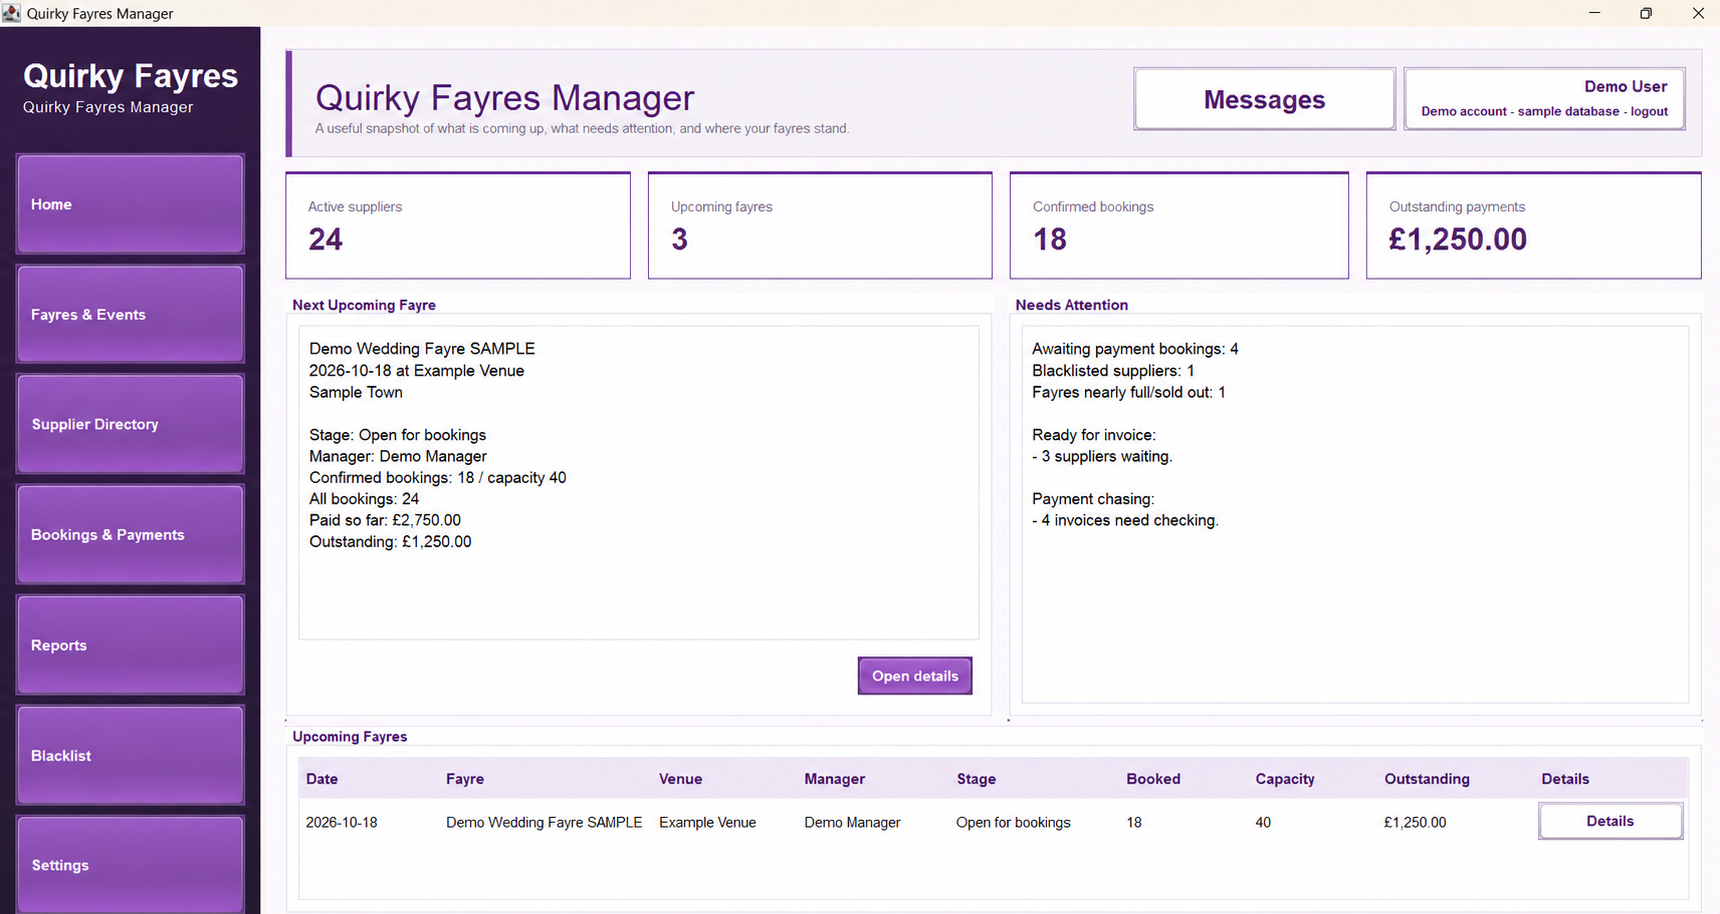The width and height of the screenshot is (1720, 914).
Task: Click the Quirky Fayres sidebar logo text
Action: (130, 76)
